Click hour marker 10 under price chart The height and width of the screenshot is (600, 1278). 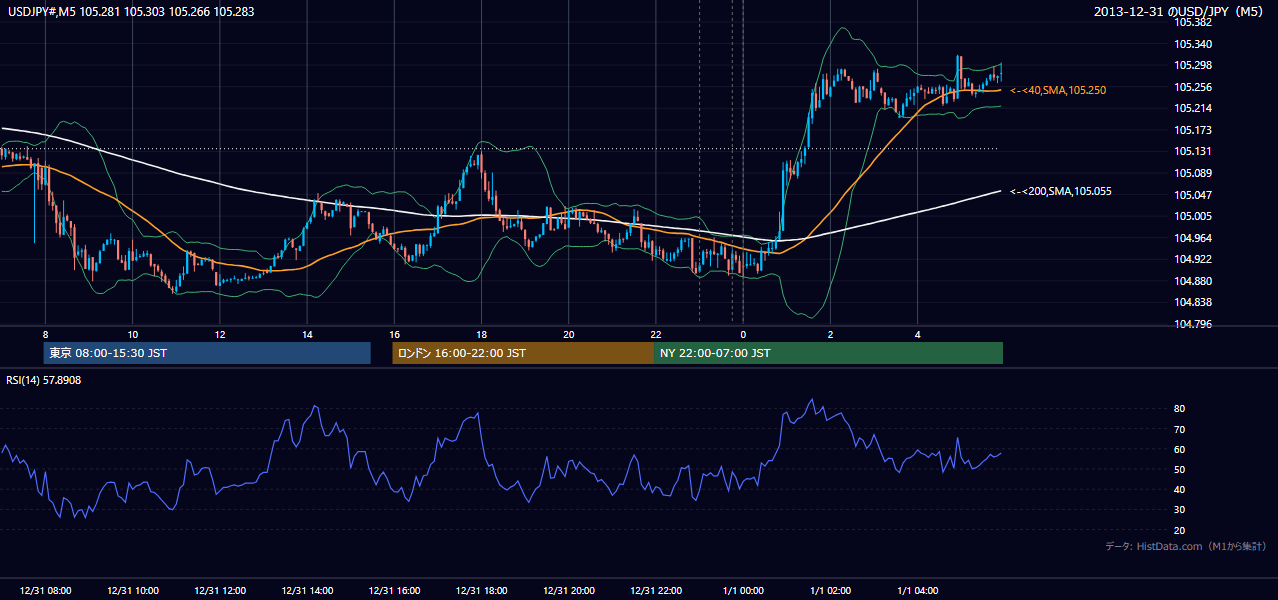(x=133, y=334)
